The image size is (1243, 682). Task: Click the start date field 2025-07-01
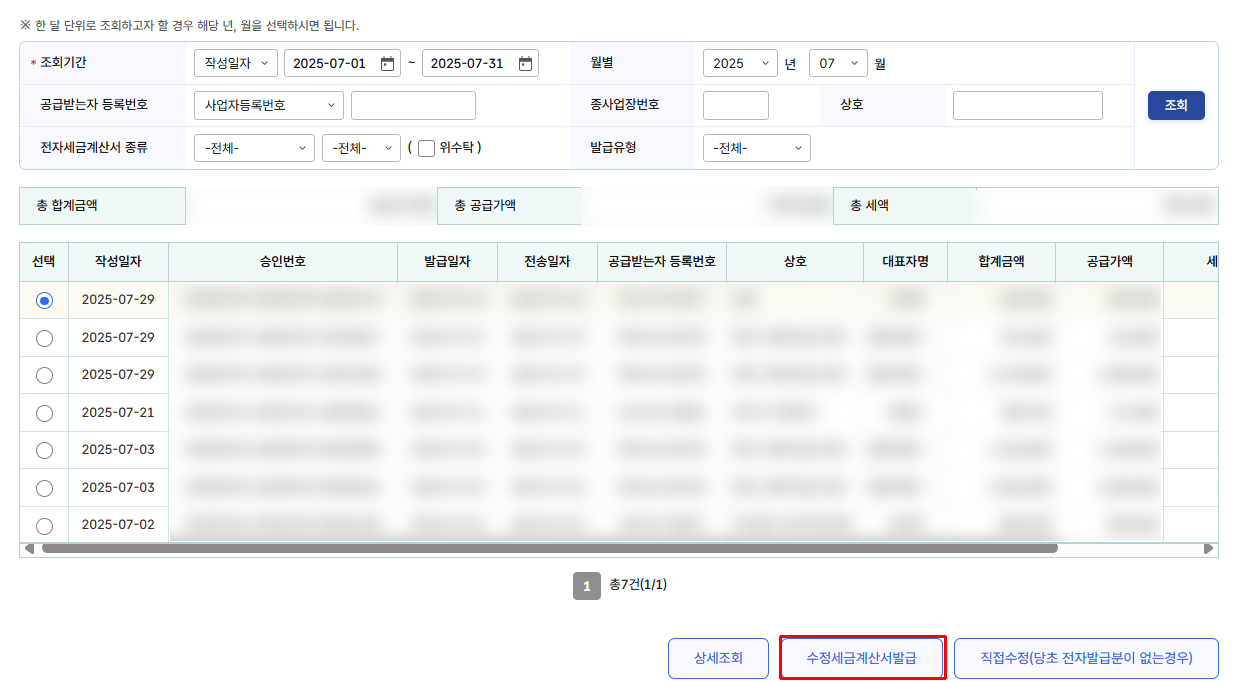point(342,63)
